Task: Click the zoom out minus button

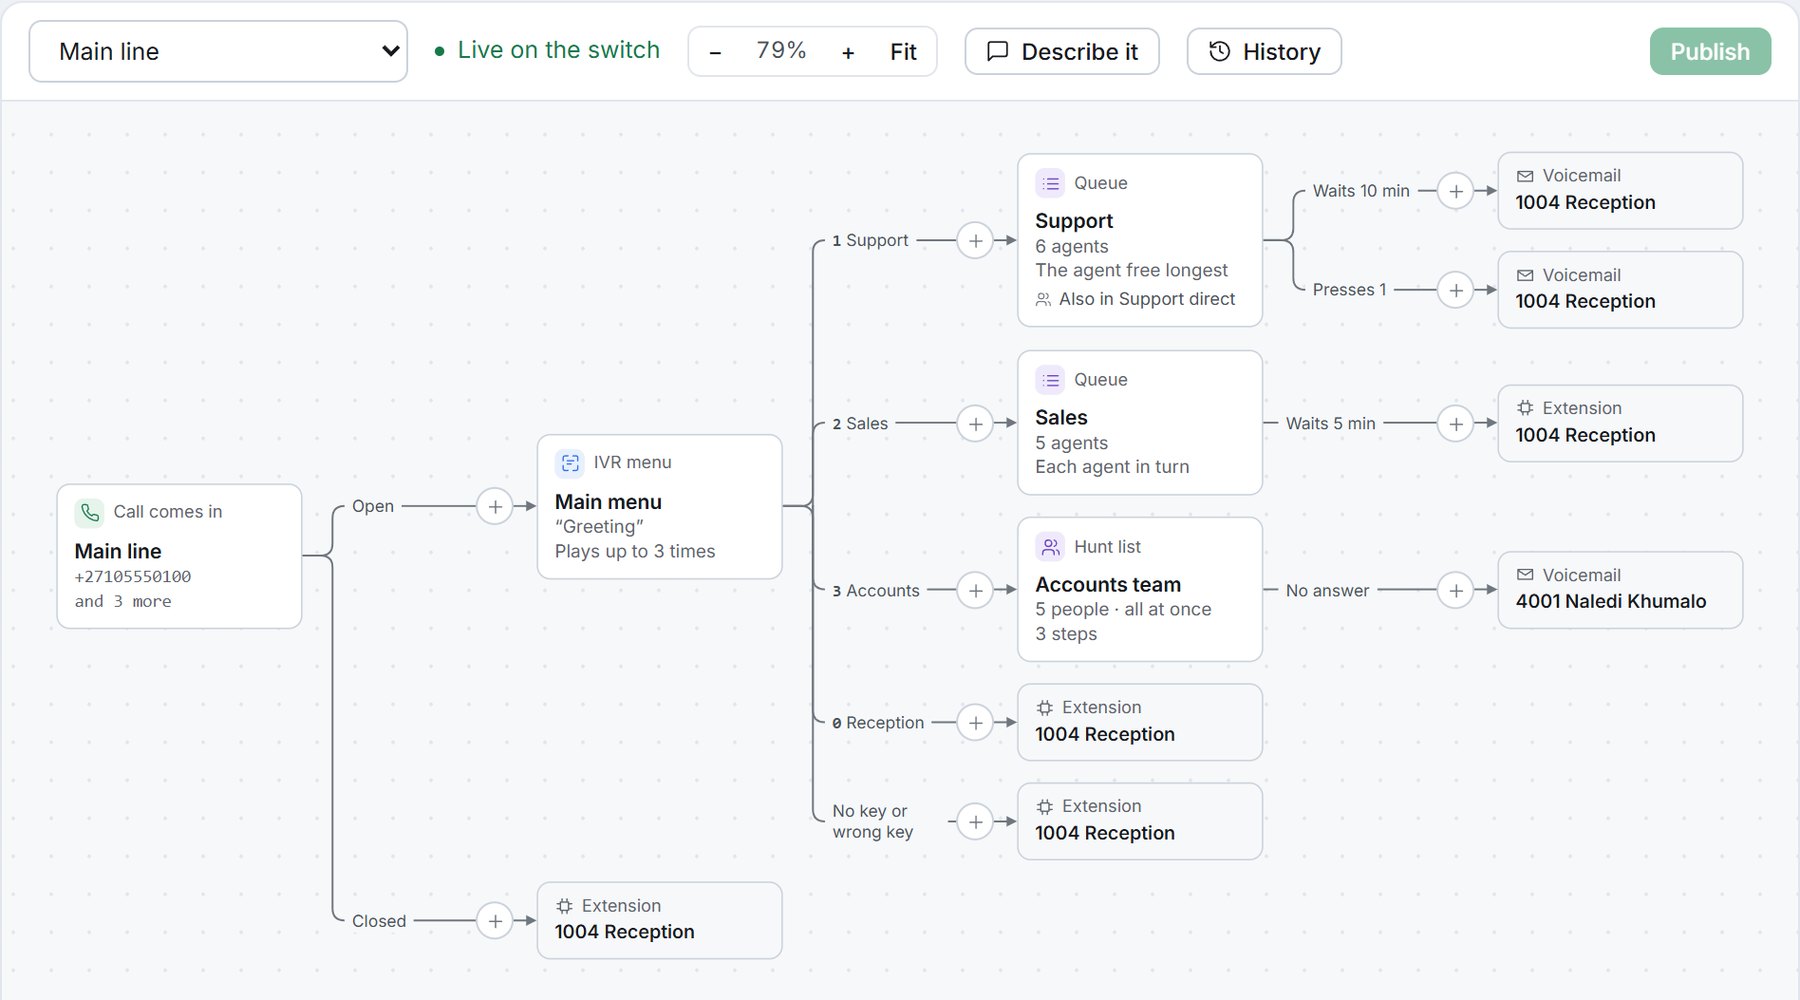Action: click(715, 52)
